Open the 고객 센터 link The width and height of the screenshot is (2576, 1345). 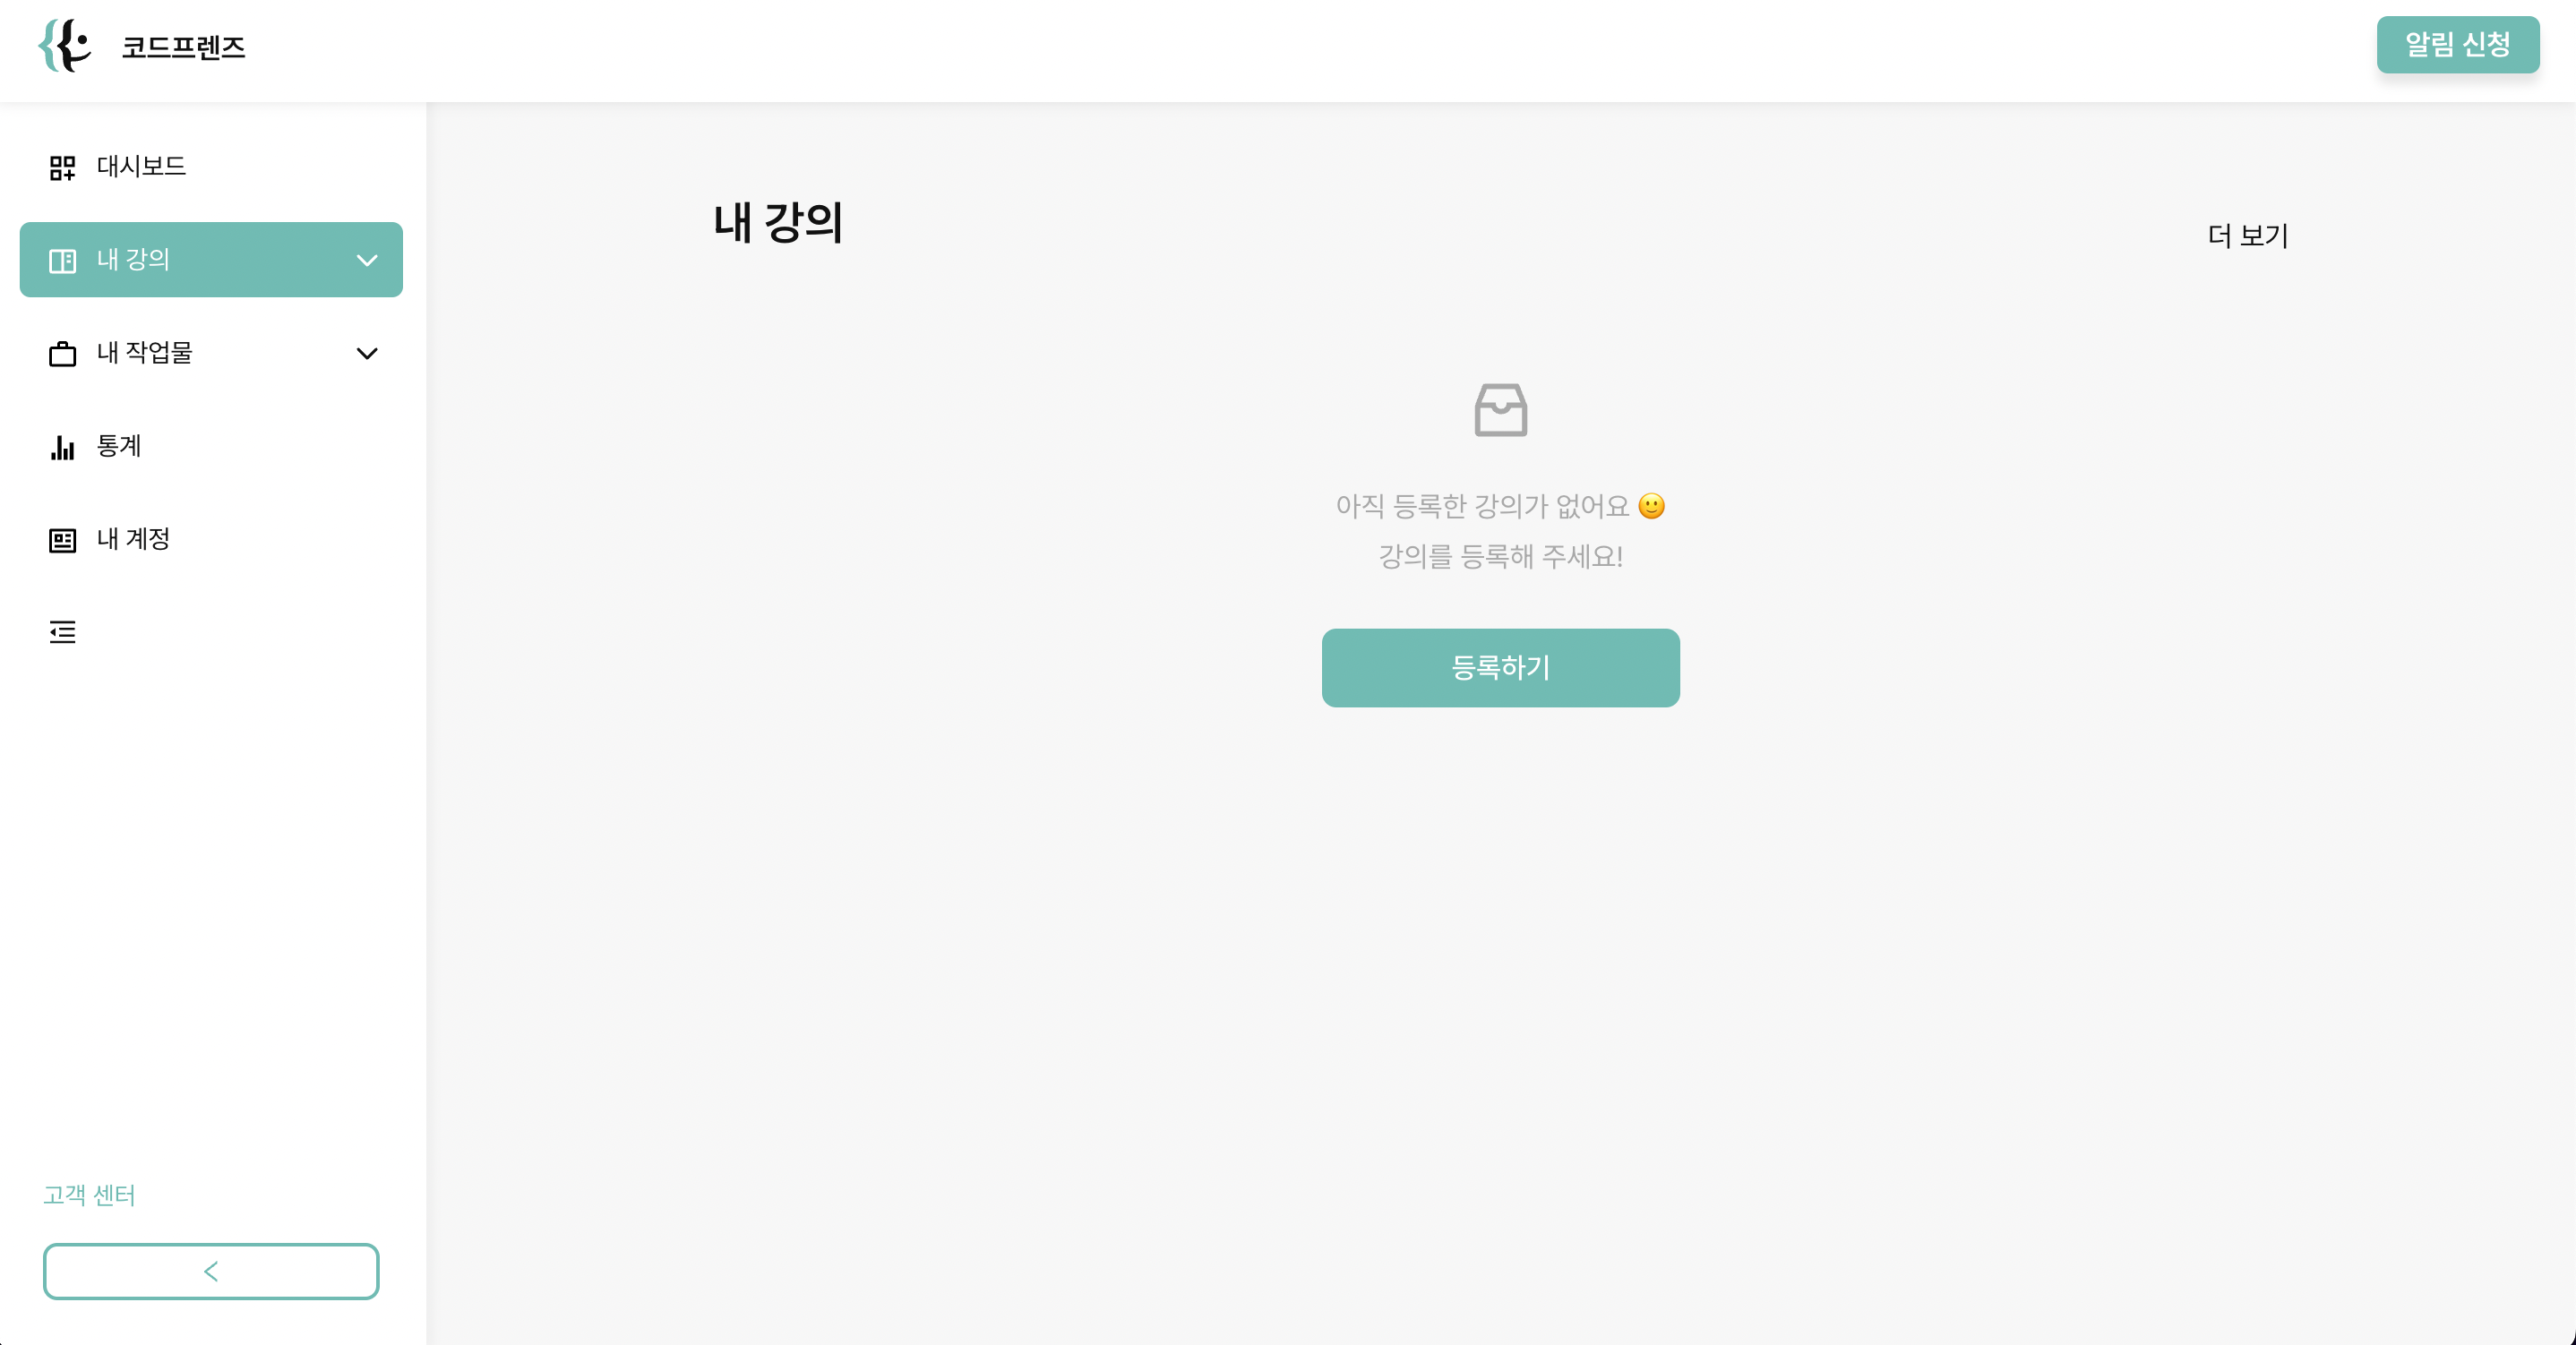coord(89,1194)
